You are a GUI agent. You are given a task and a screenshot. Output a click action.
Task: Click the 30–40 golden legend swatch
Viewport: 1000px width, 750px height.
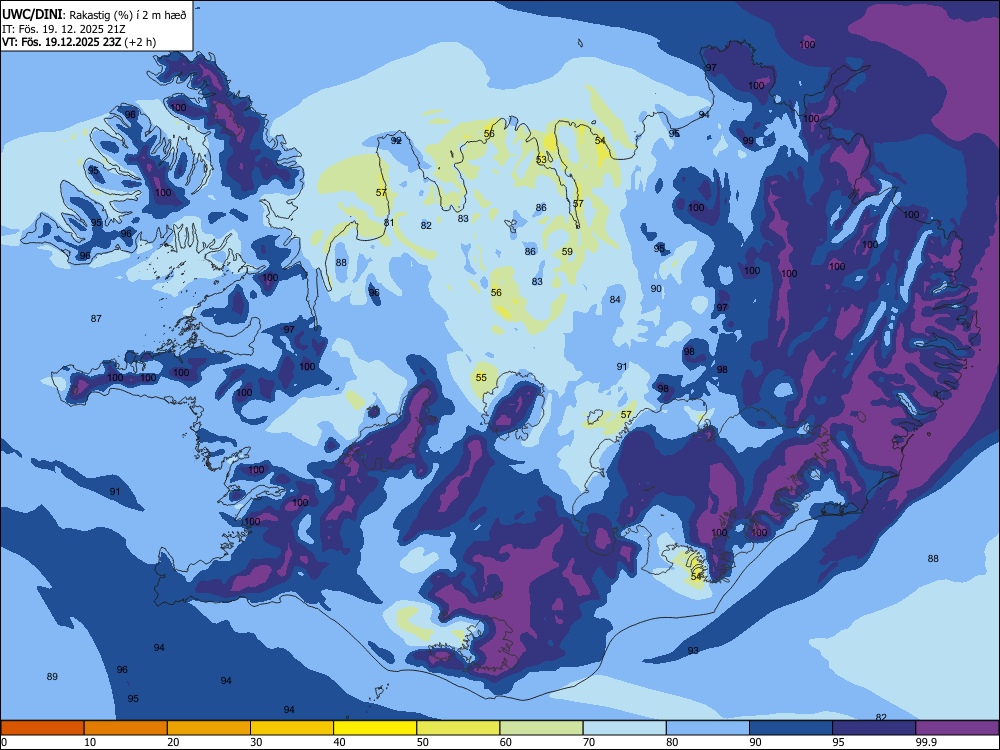292,728
